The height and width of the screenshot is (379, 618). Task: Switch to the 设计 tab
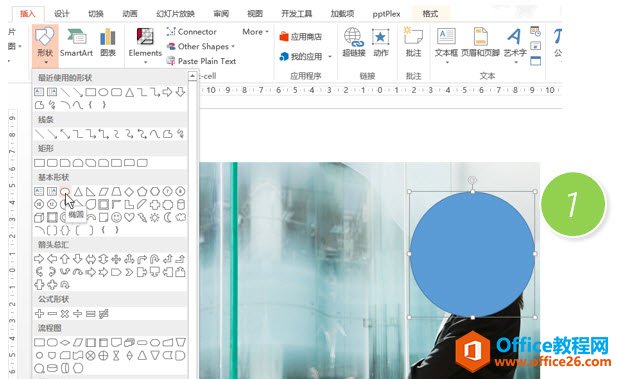[61, 14]
